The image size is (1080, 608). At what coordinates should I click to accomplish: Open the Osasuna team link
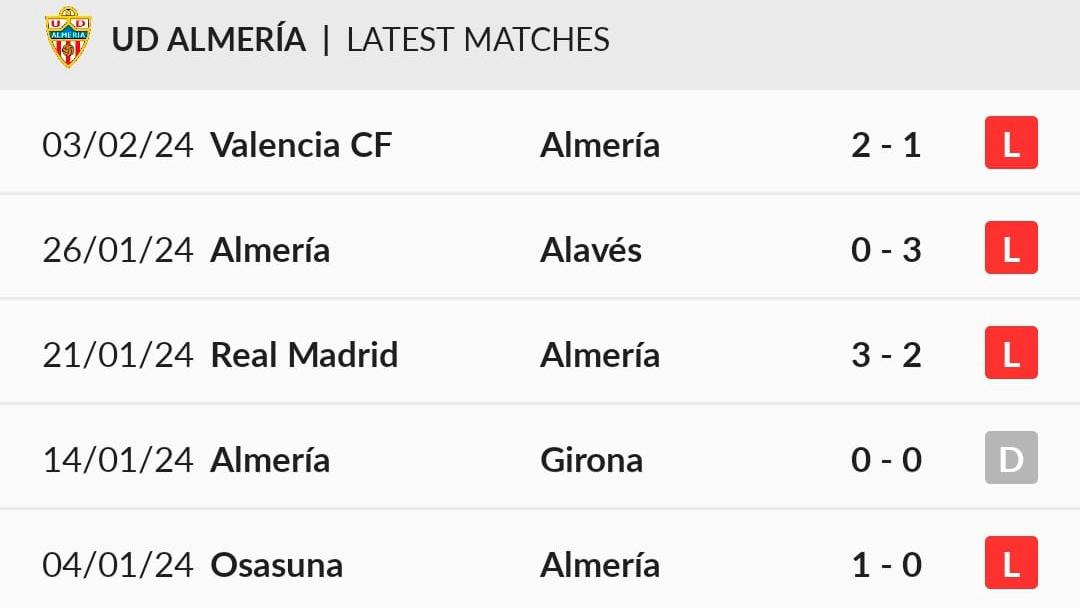(277, 565)
